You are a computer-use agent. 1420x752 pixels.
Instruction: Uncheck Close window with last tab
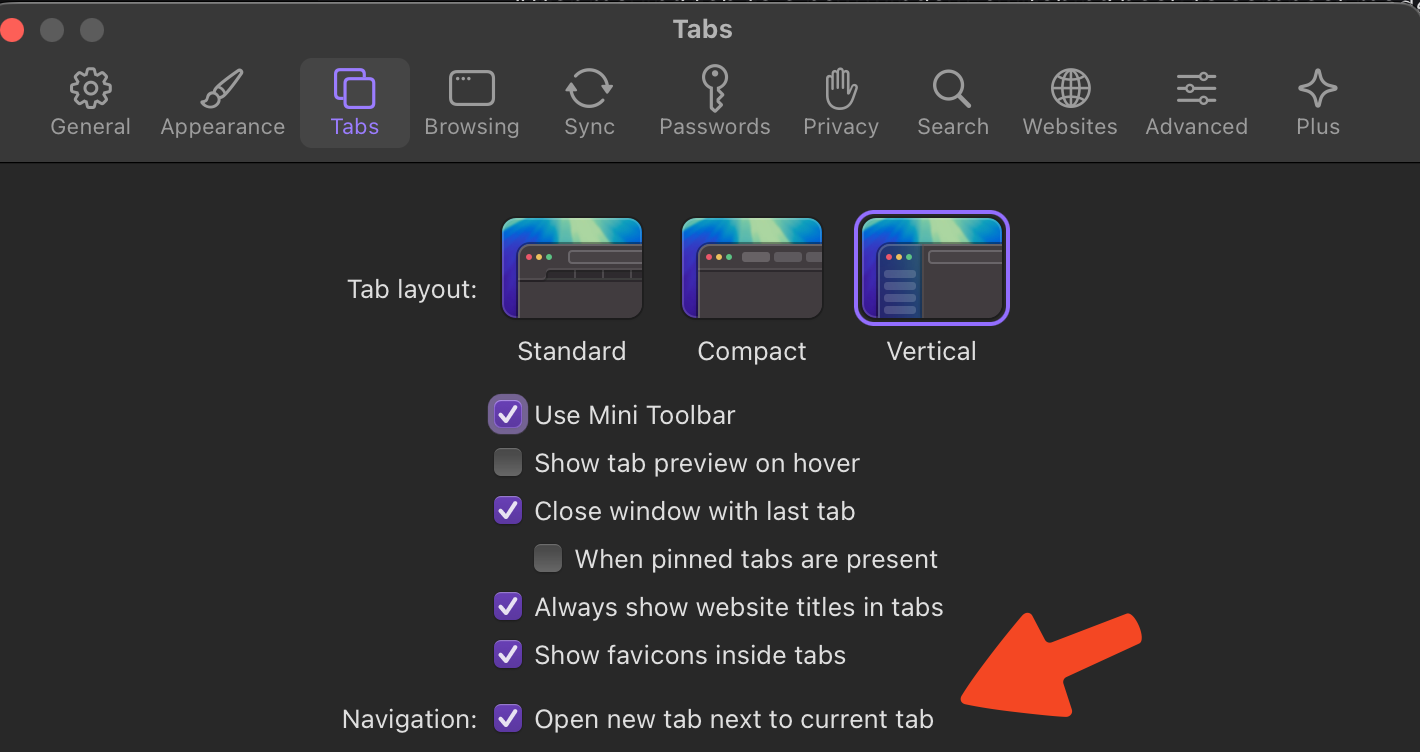(508, 511)
